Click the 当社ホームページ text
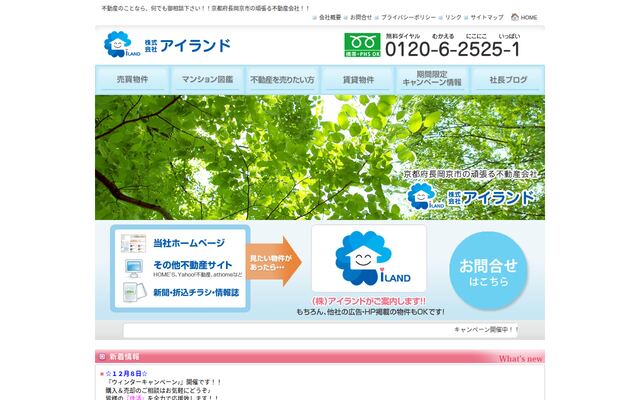Screen dimensions: 640x400 coord(189,243)
